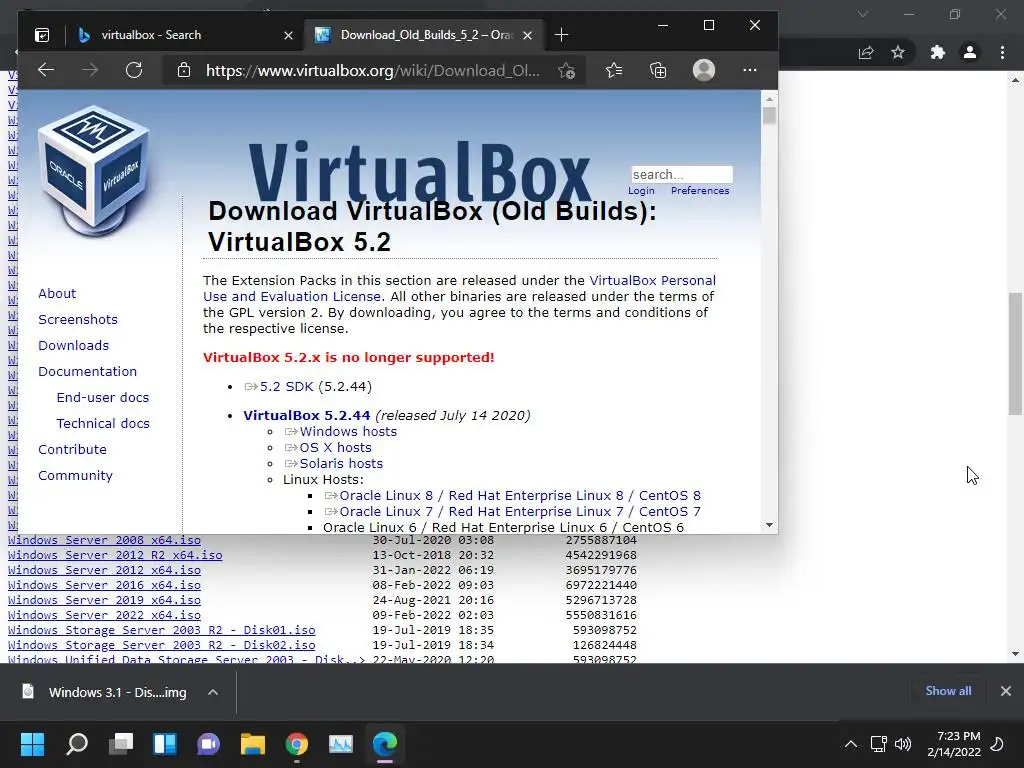Open the VirtualBox 5.2.44 link
This screenshot has width=1024, height=768.
(x=306, y=415)
